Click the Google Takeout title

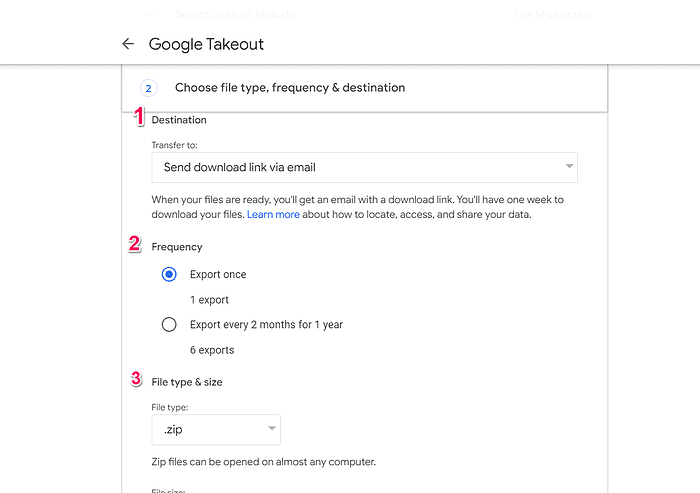pos(206,44)
